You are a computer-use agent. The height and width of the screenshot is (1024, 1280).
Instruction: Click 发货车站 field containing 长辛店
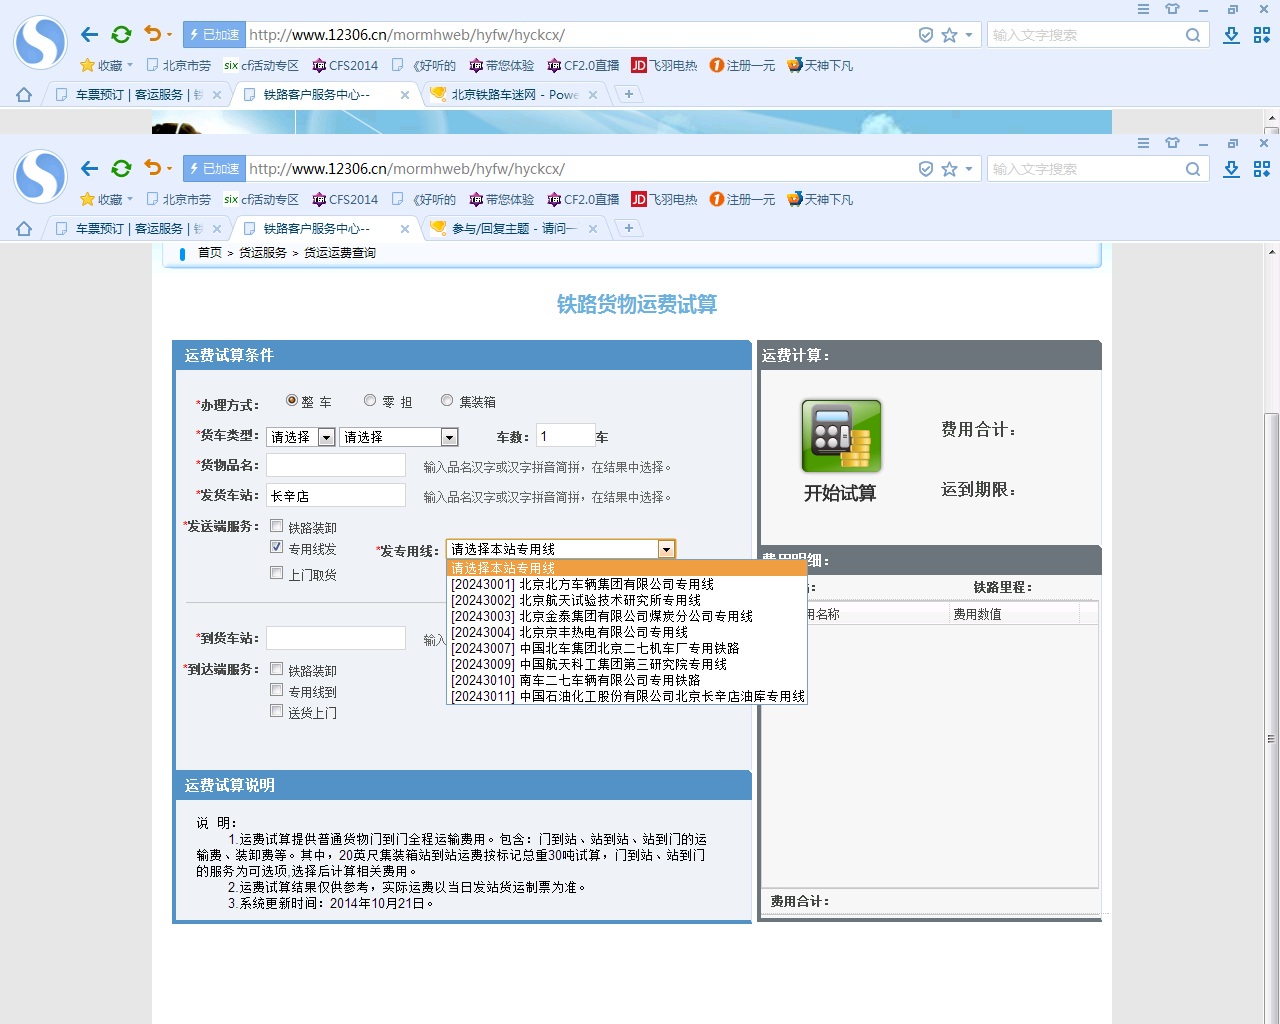click(x=336, y=495)
